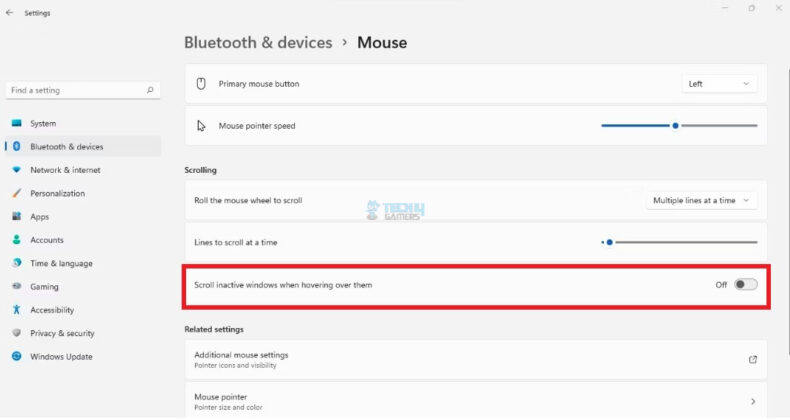This screenshot has width=790, height=420.
Task: Expand the Multiple lines at a time dropdown
Action: (x=701, y=200)
